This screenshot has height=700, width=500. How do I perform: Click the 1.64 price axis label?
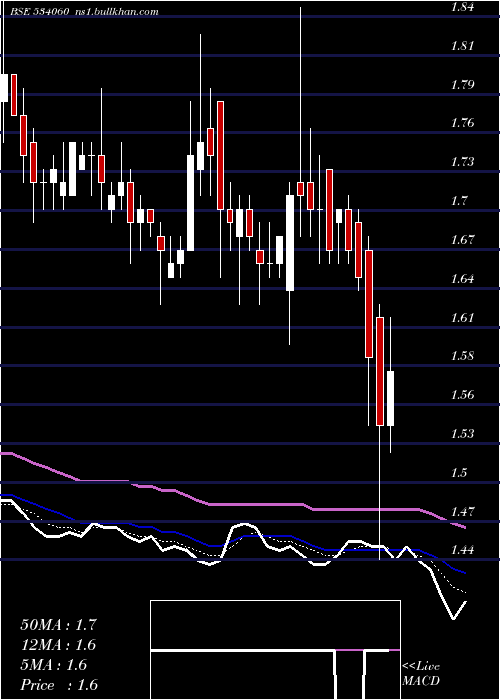pyautogui.click(x=462, y=279)
